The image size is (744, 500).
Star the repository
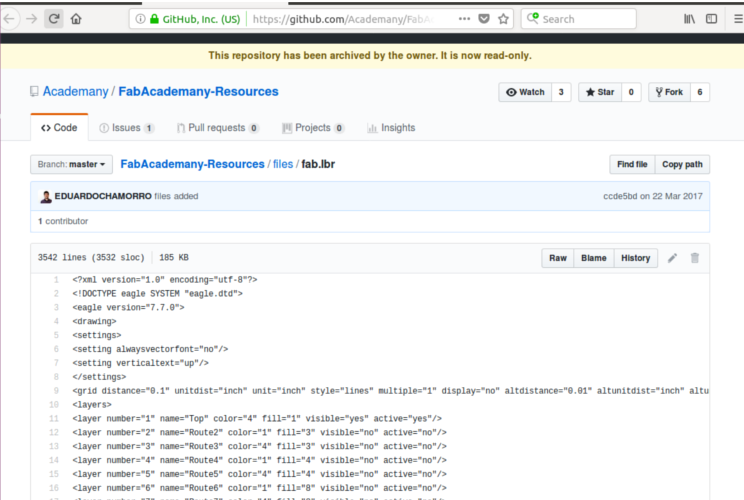coord(600,92)
